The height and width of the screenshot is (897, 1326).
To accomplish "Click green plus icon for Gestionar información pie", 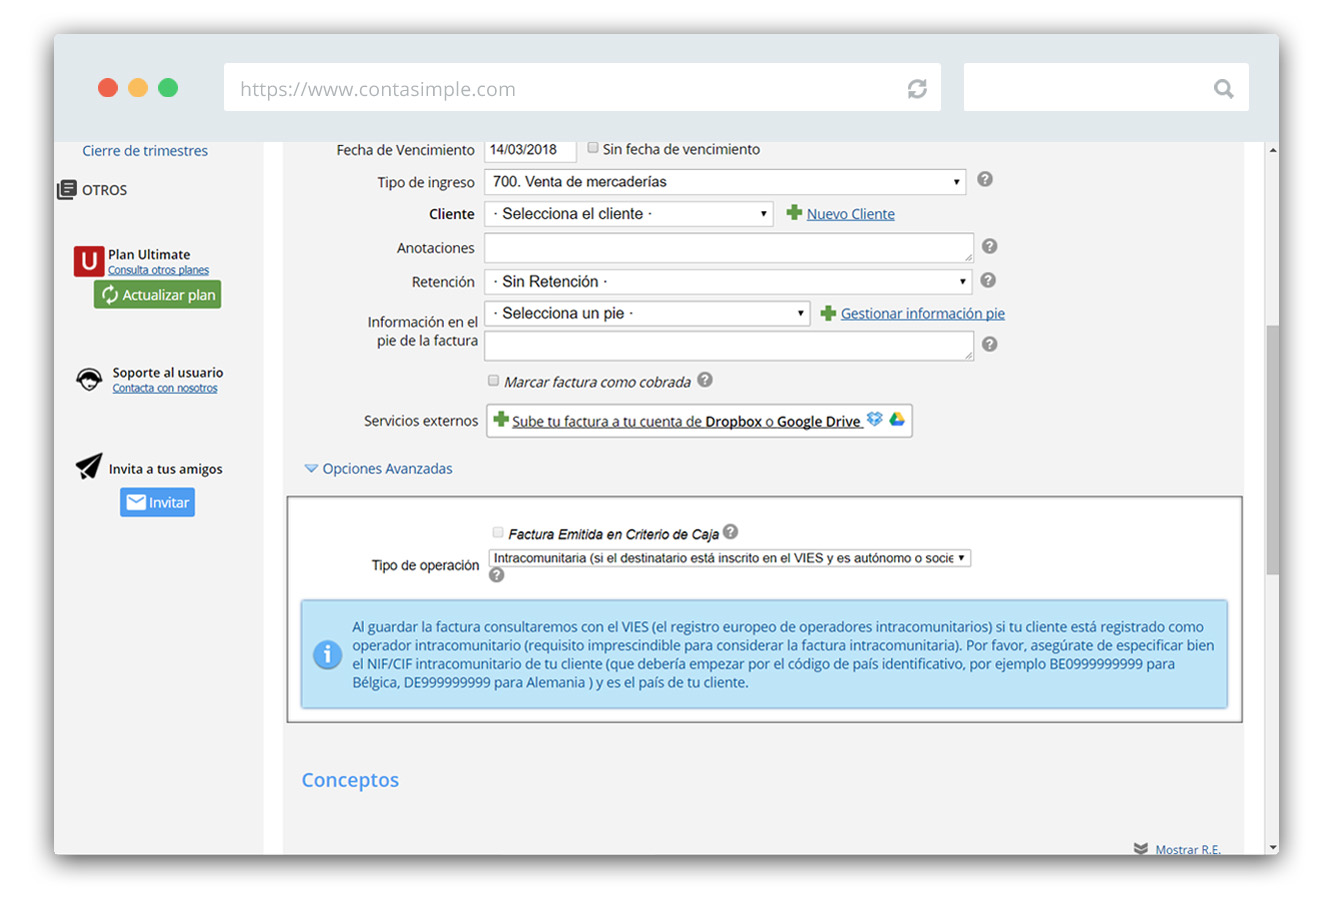I will coord(828,313).
